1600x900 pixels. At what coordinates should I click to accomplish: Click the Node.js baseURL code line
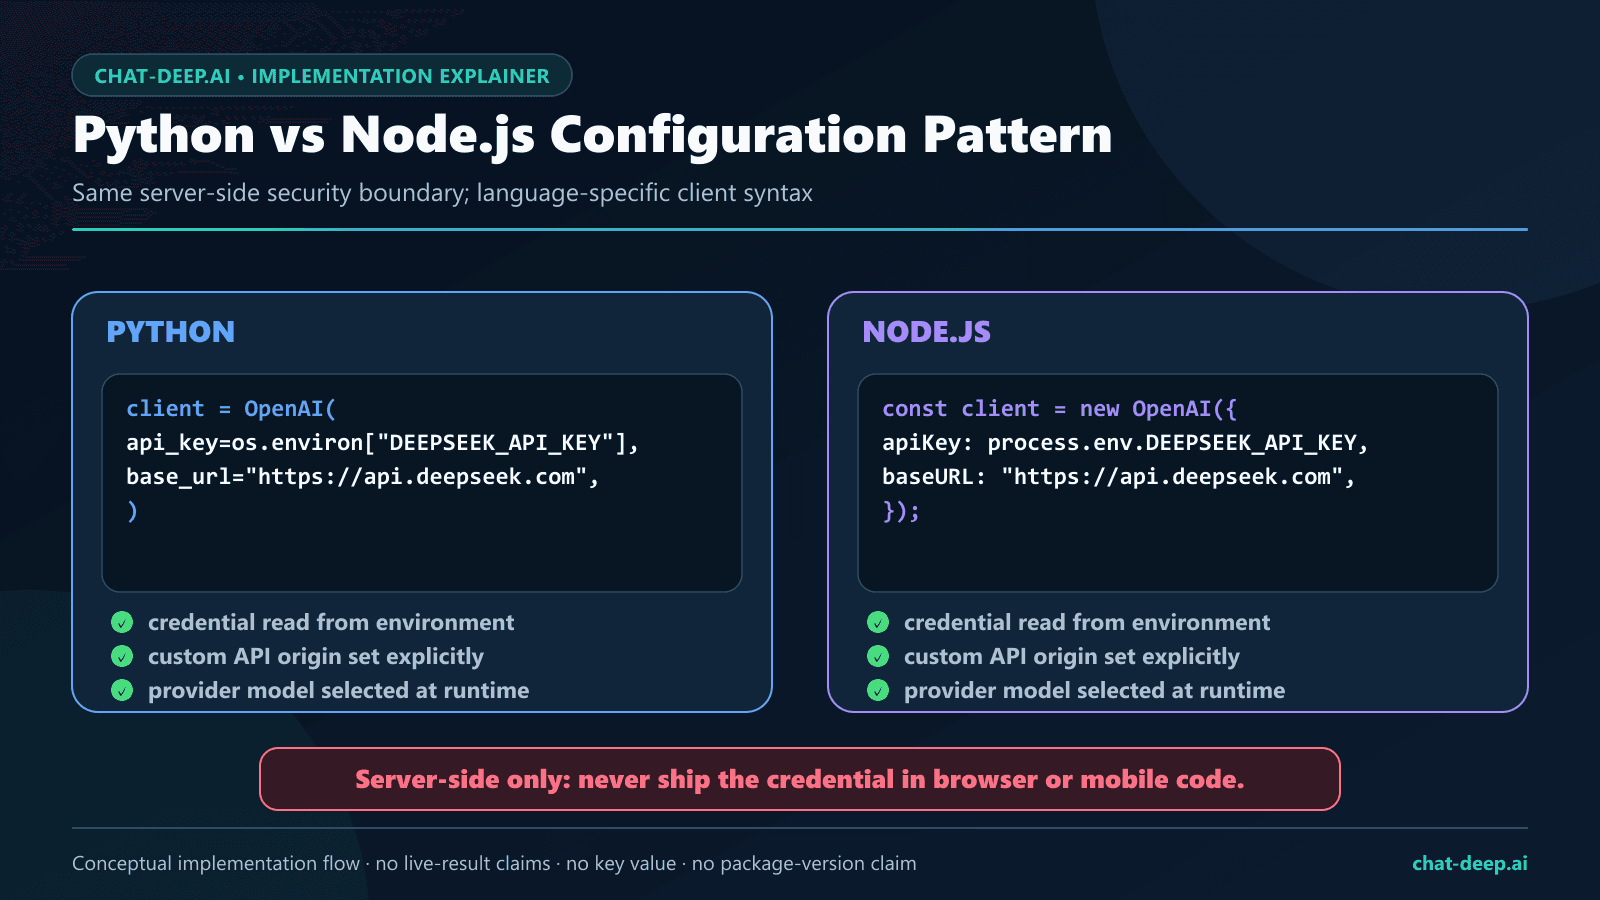[1118, 477]
